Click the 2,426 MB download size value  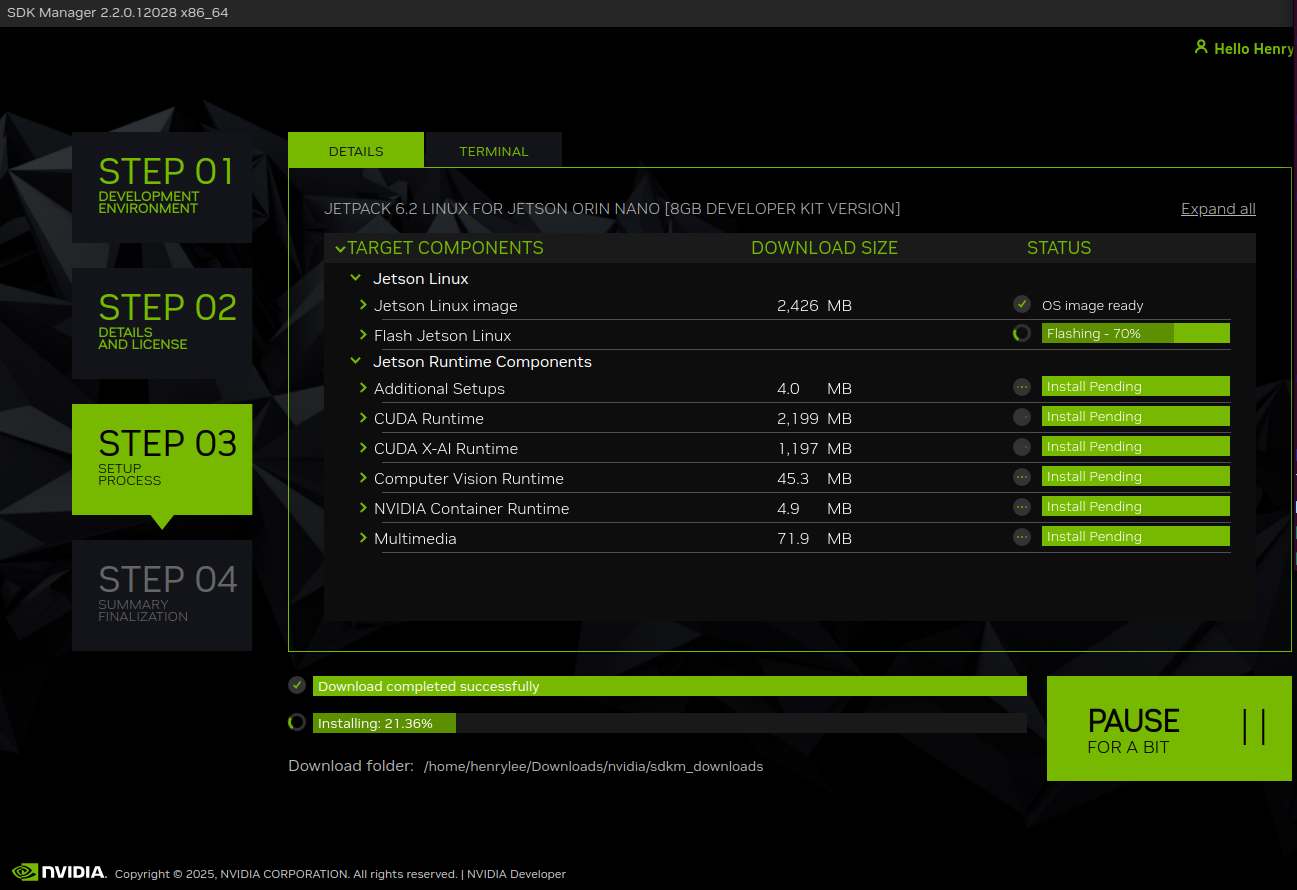(x=814, y=306)
